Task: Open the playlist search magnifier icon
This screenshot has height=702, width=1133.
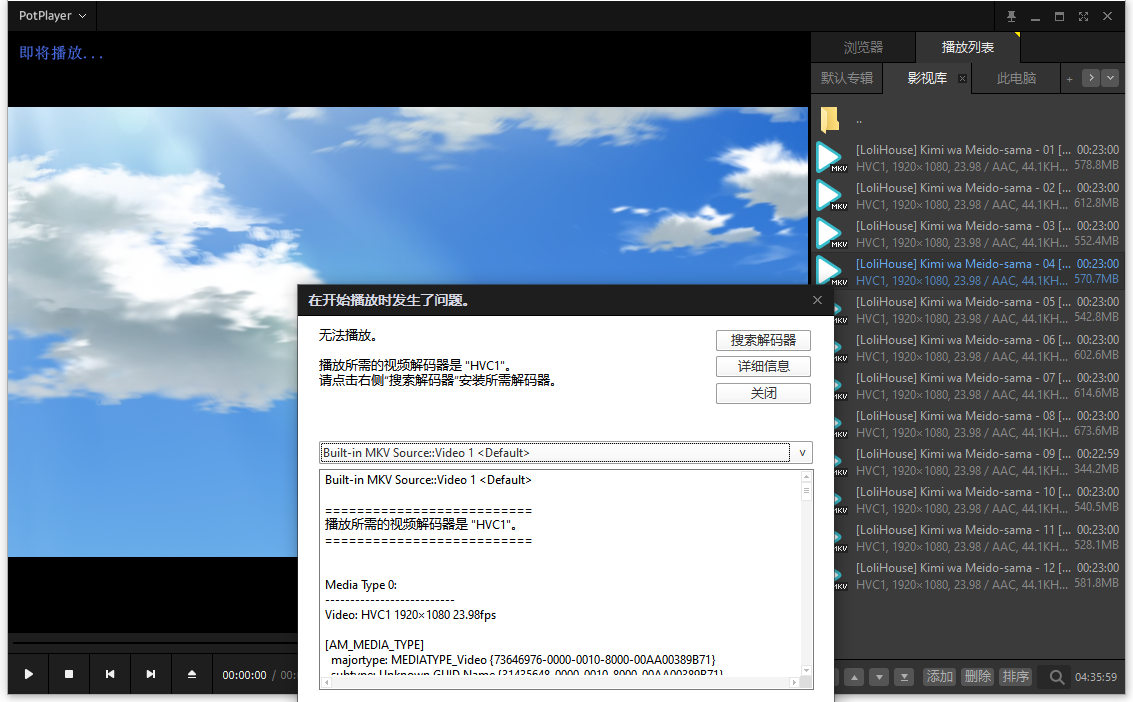Action: (x=1056, y=678)
